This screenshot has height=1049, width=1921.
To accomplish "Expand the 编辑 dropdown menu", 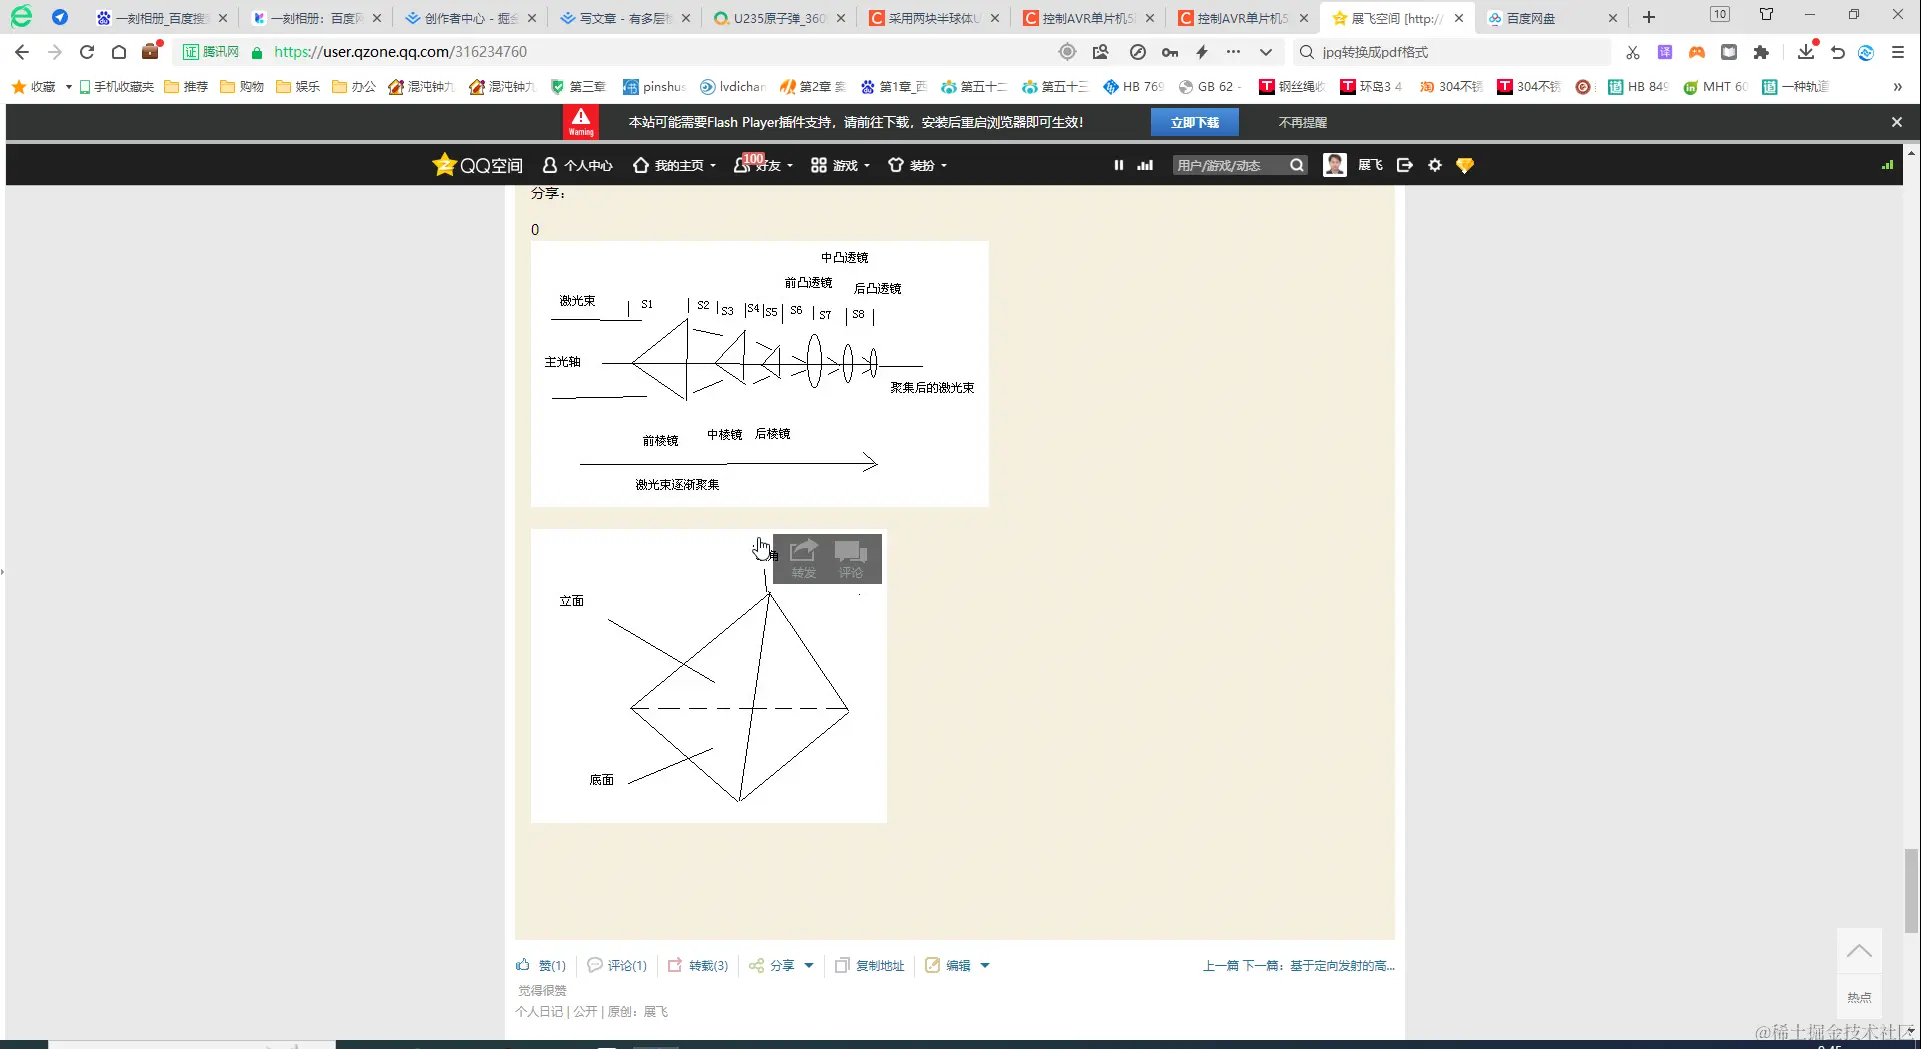I will (985, 965).
